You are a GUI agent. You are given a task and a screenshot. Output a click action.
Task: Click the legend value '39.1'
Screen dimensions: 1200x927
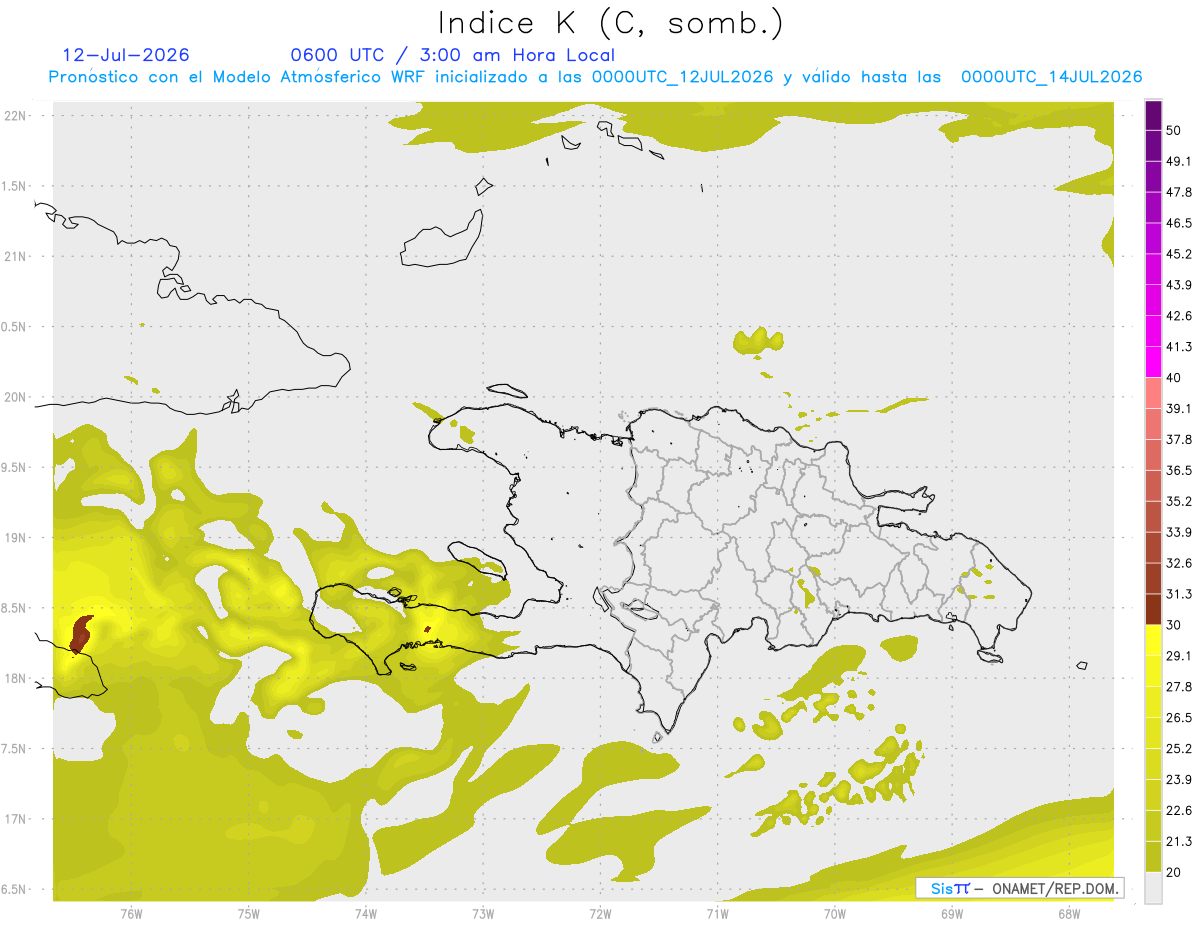(x=1179, y=409)
